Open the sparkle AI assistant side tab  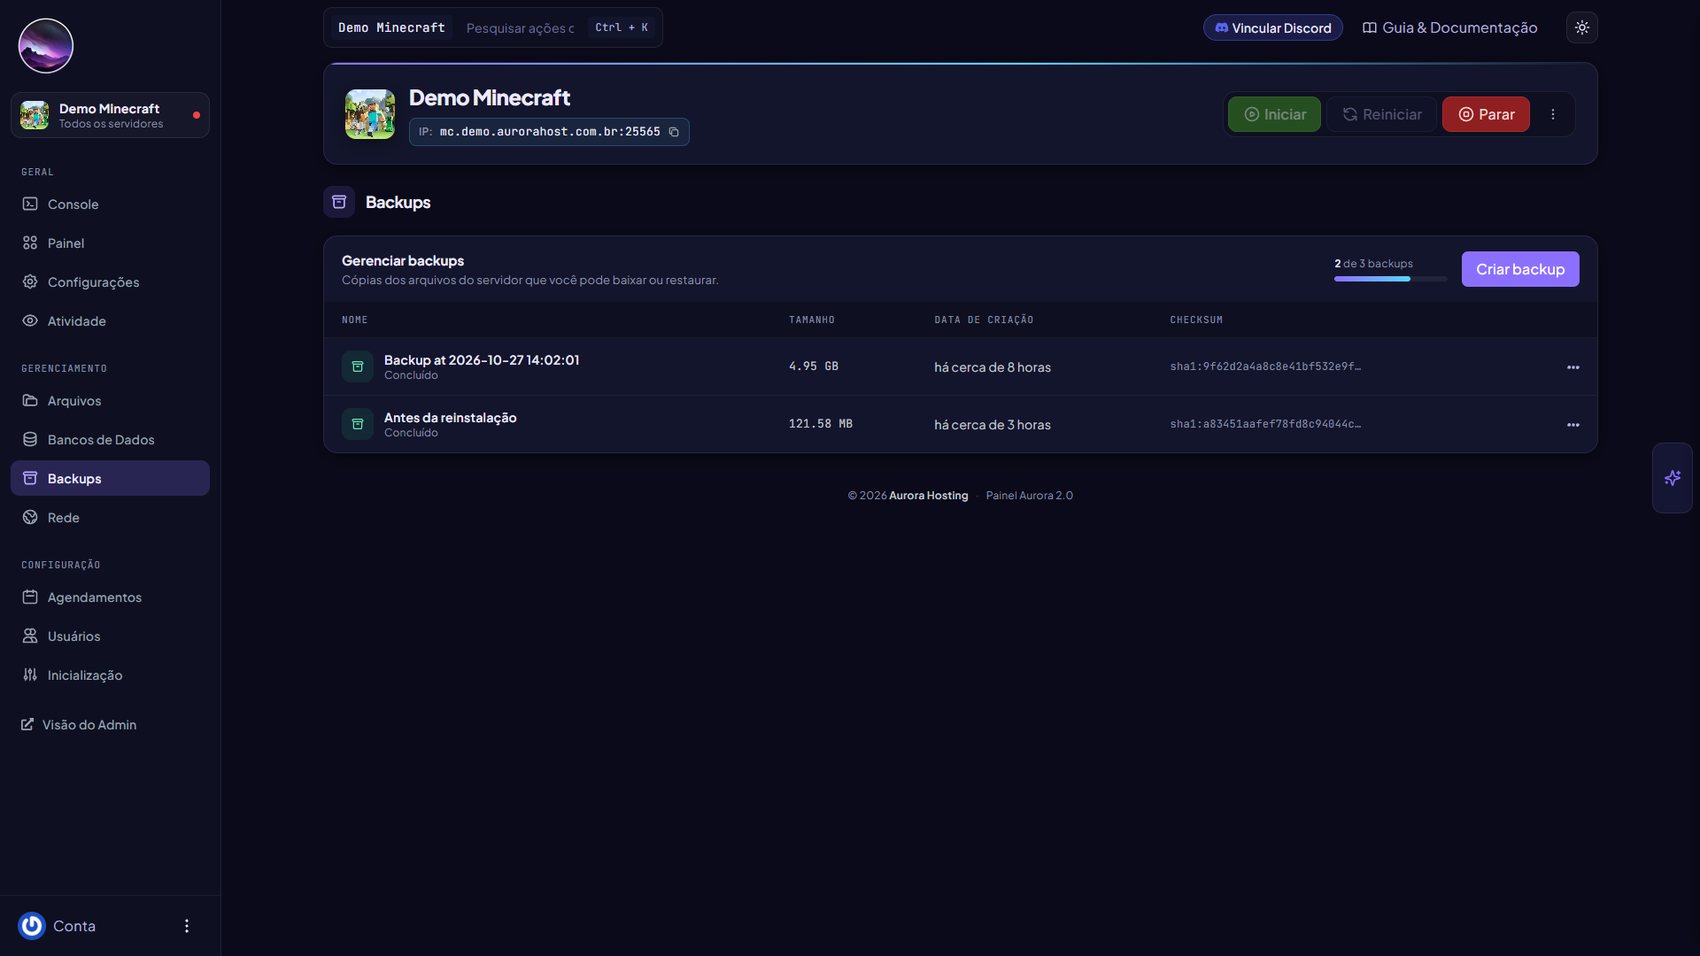(1672, 478)
